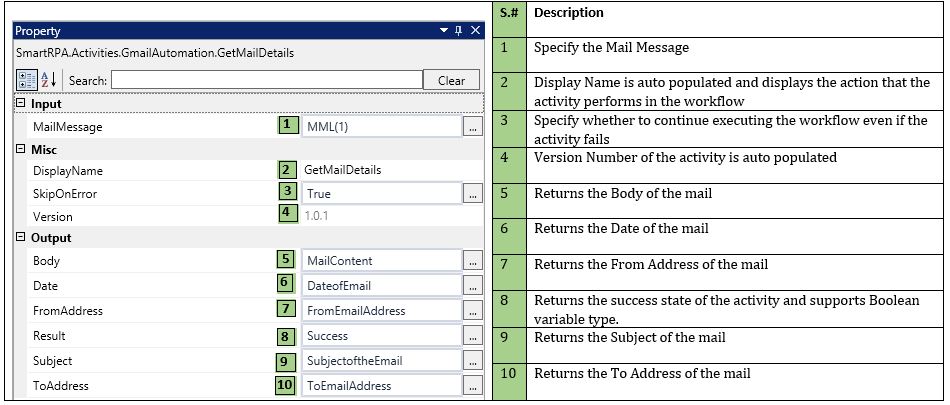Viewport: 950px width, 405px height.
Task: Pin the Property panel with the auto-hide icon
Action: [458, 31]
